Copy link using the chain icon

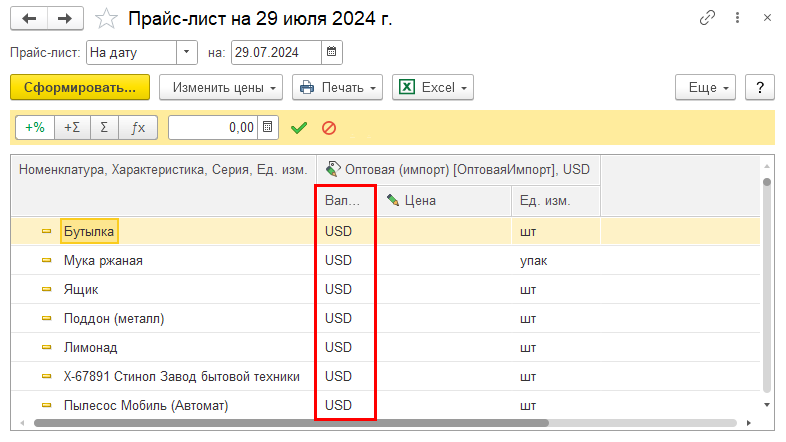click(707, 18)
